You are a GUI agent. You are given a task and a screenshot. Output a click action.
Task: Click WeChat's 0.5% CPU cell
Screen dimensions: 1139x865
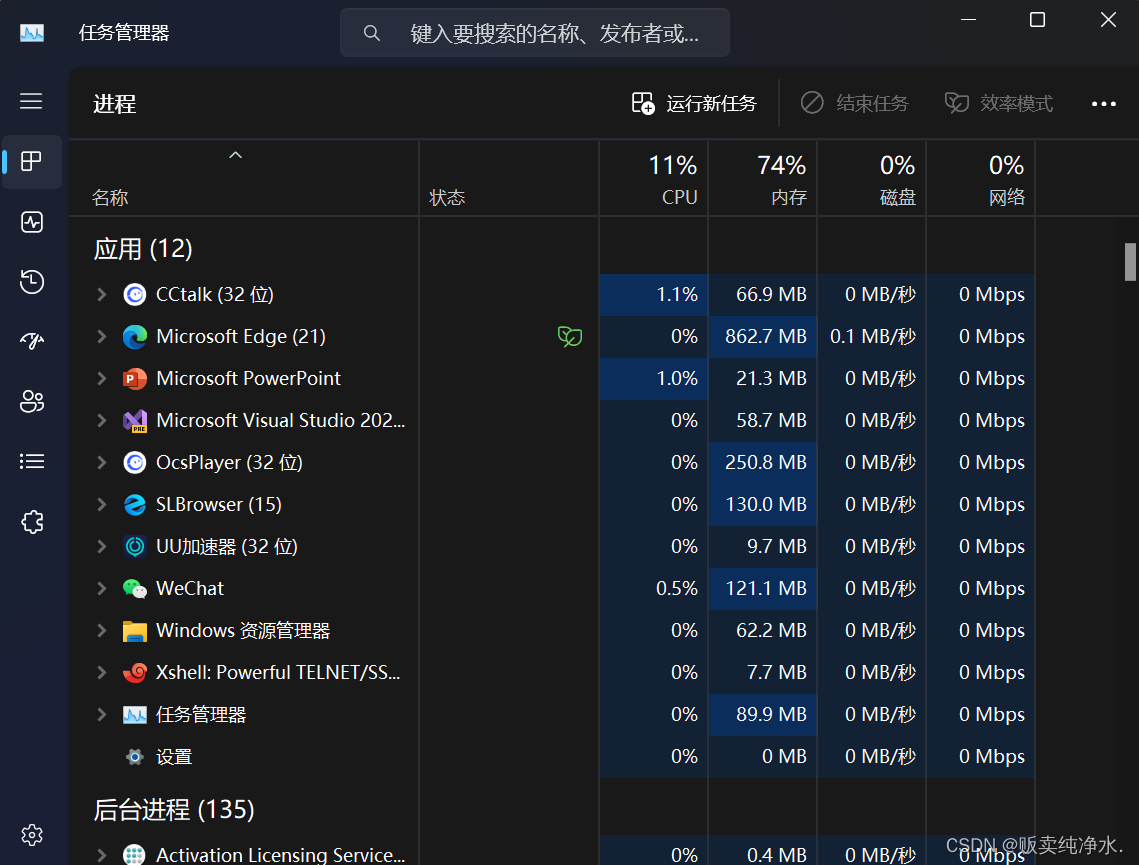coord(653,588)
